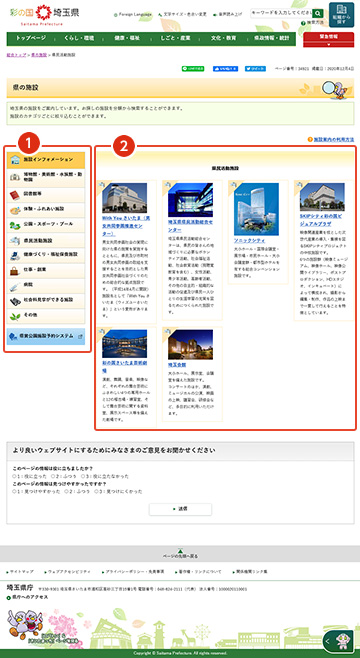Image resolution: width=360 pixels, height=658 pixels.
Task: Click the Twitter tweet button
Action: pyautogui.click(x=255, y=68)
